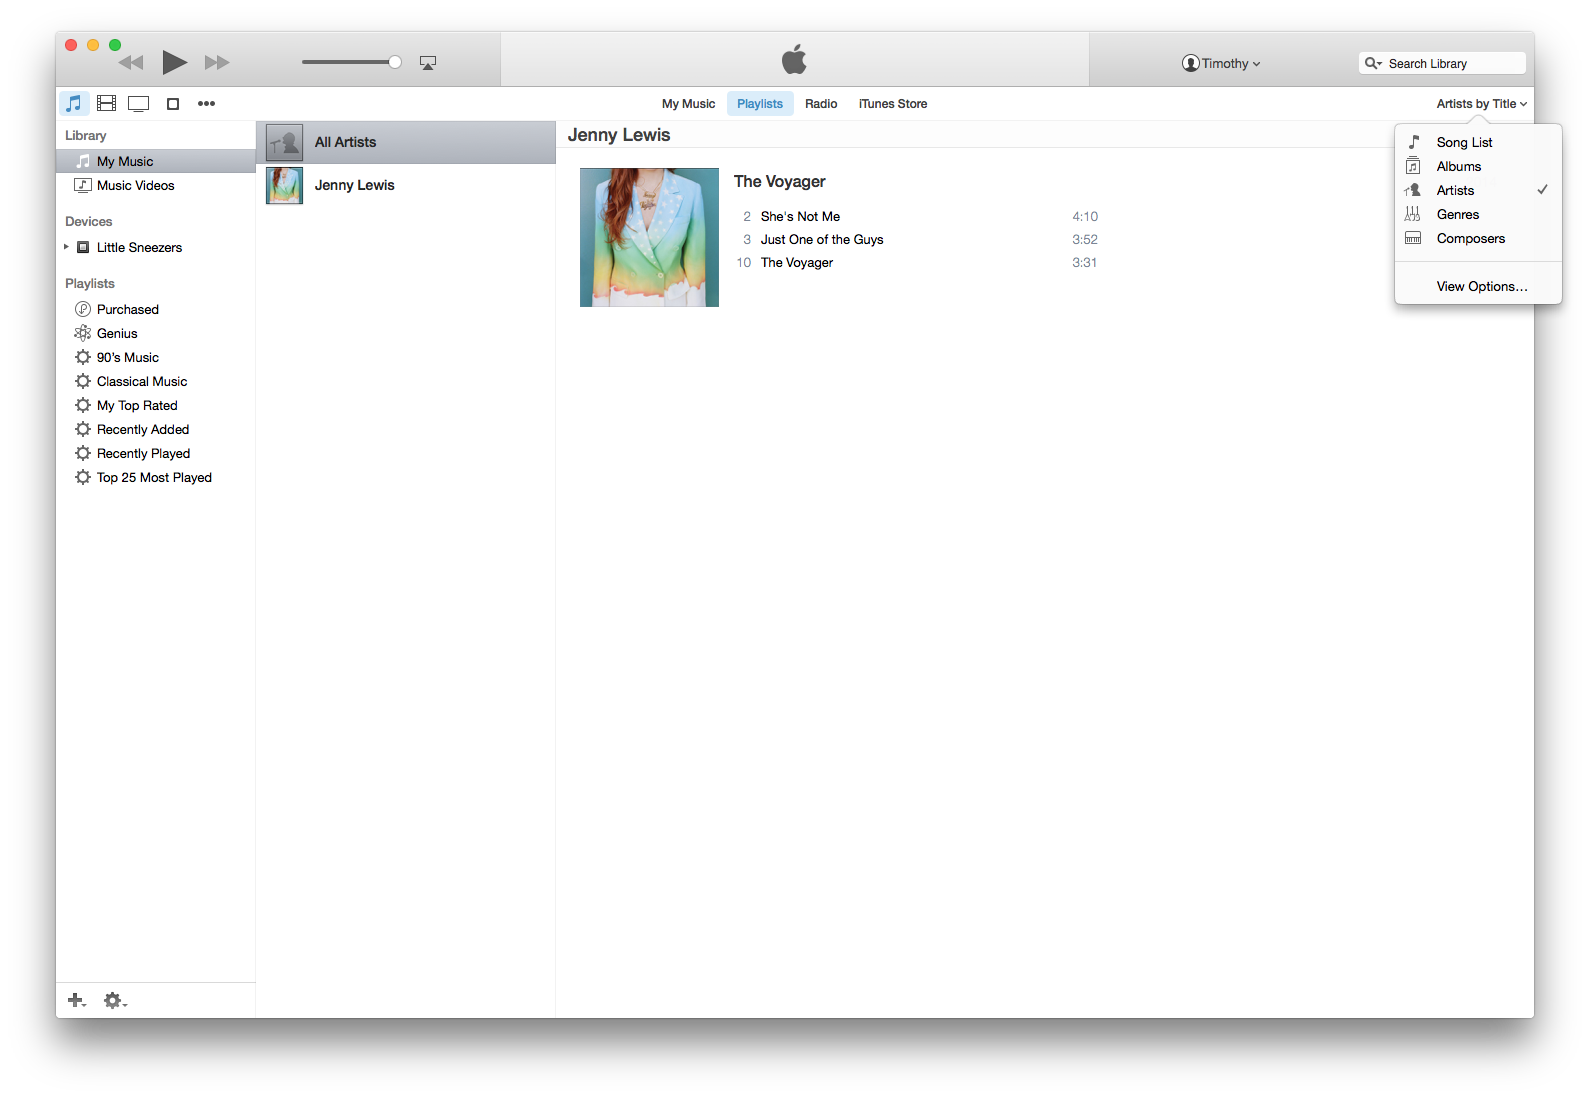Image resolution: width=1595 pixels, height=1098 pixels.
Task: Click the Jenny Lewis artist heading
Action: point(619,135)
